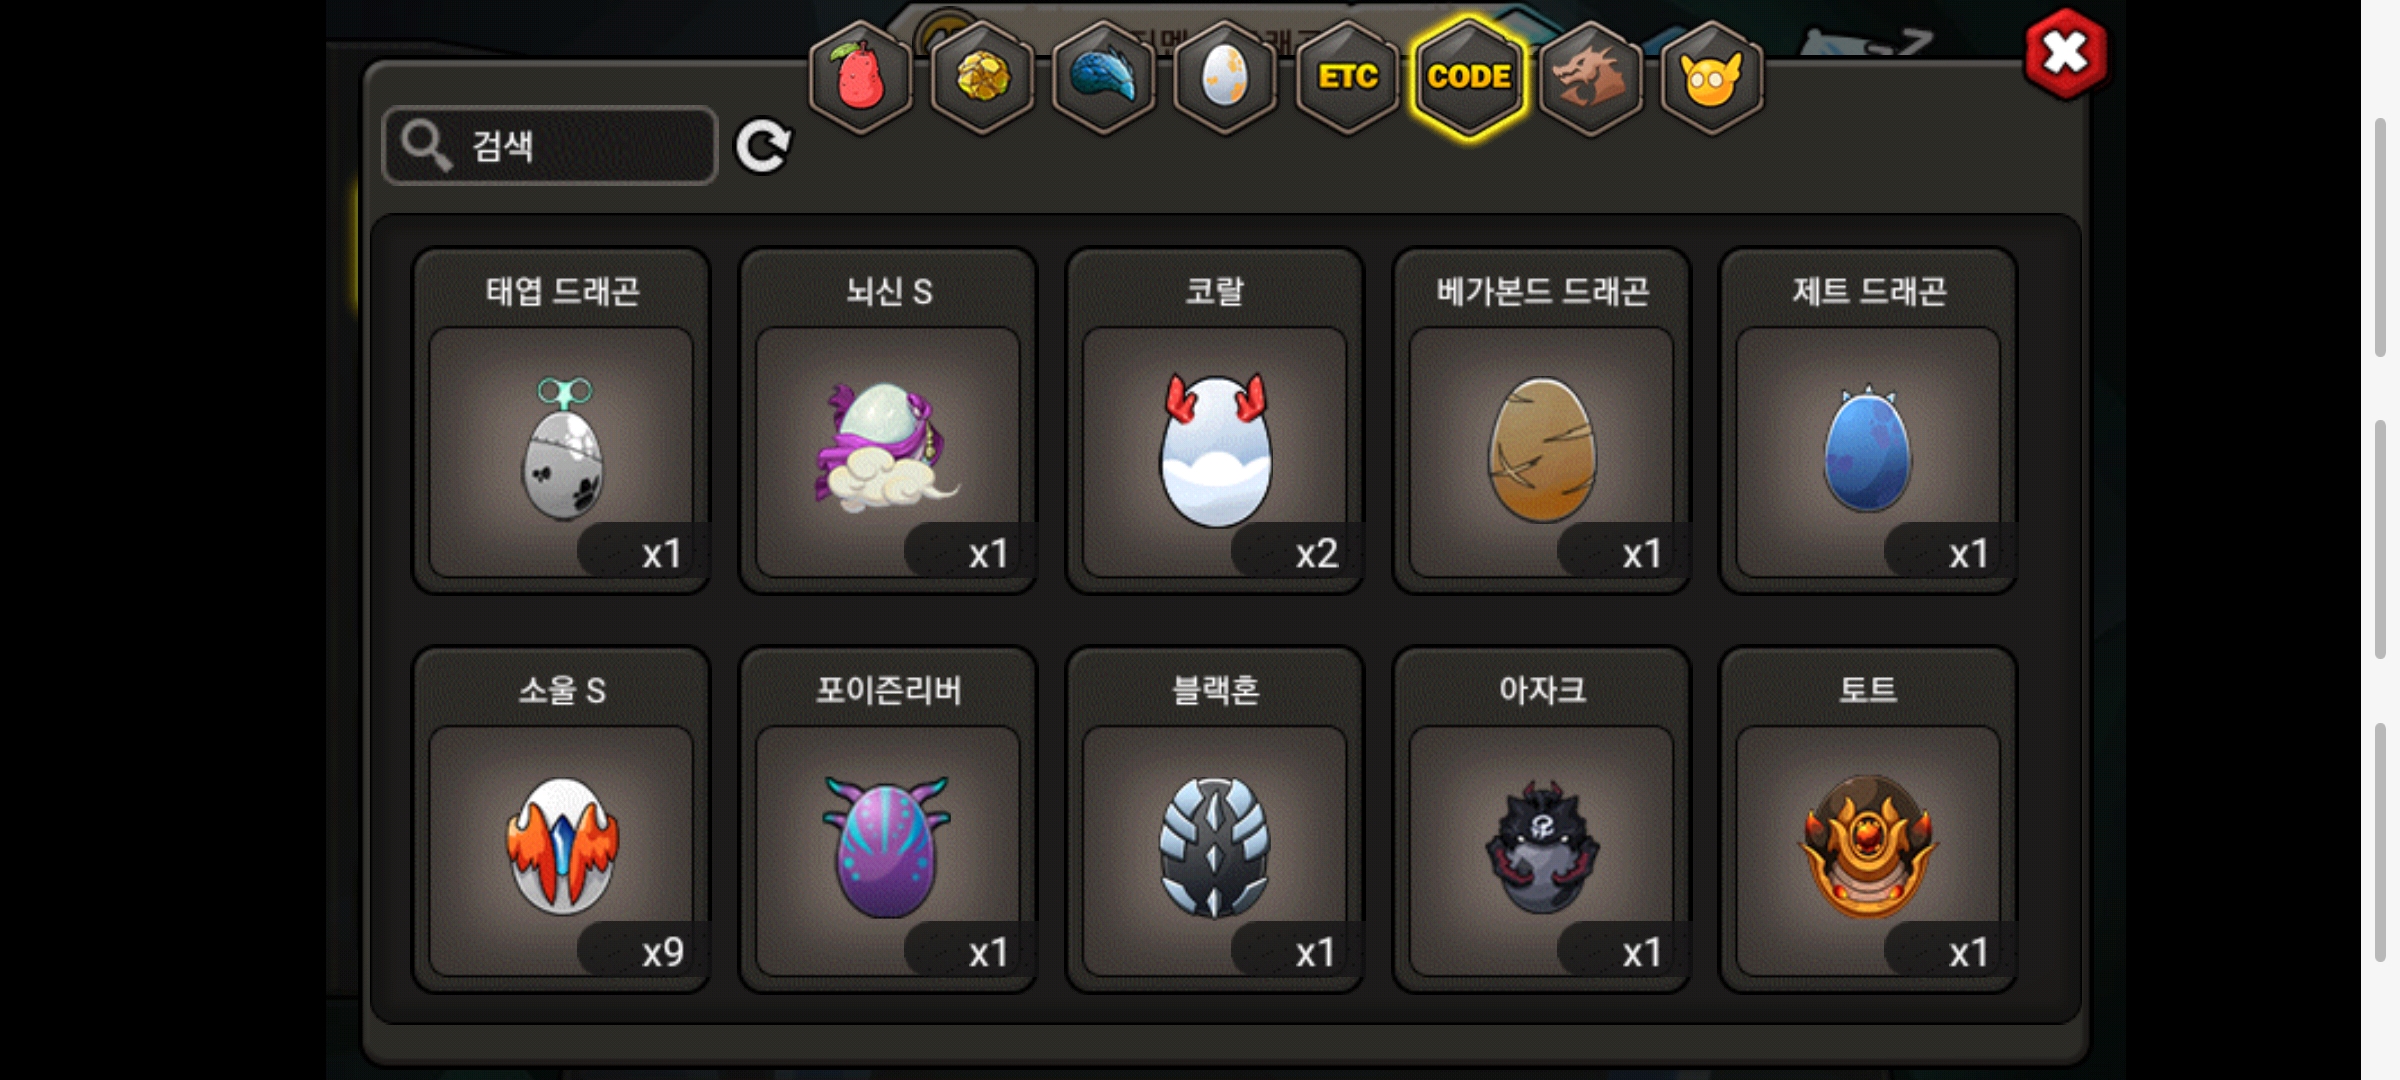Open the white spotted egg category tab
The image size is (2400, 1080).
click(x=1225, y=77)
